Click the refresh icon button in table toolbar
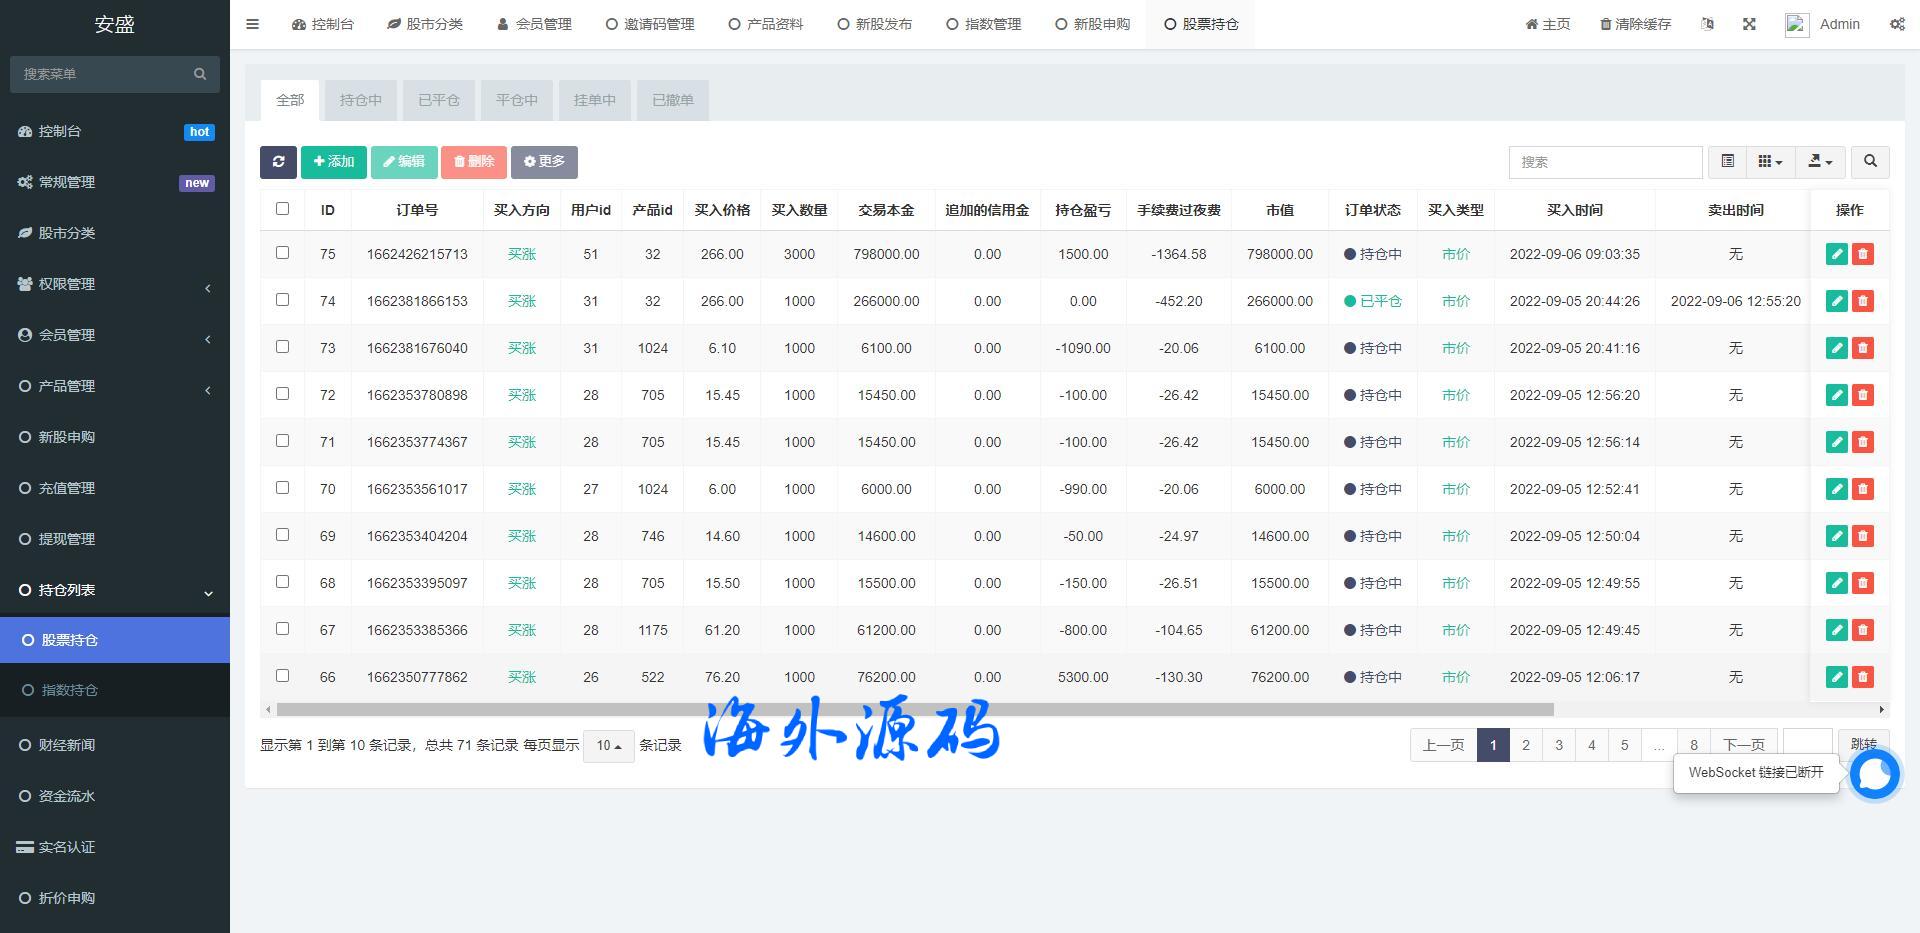Image resolution: width=1920 pixels, height=933 pixels. (278, 162)
